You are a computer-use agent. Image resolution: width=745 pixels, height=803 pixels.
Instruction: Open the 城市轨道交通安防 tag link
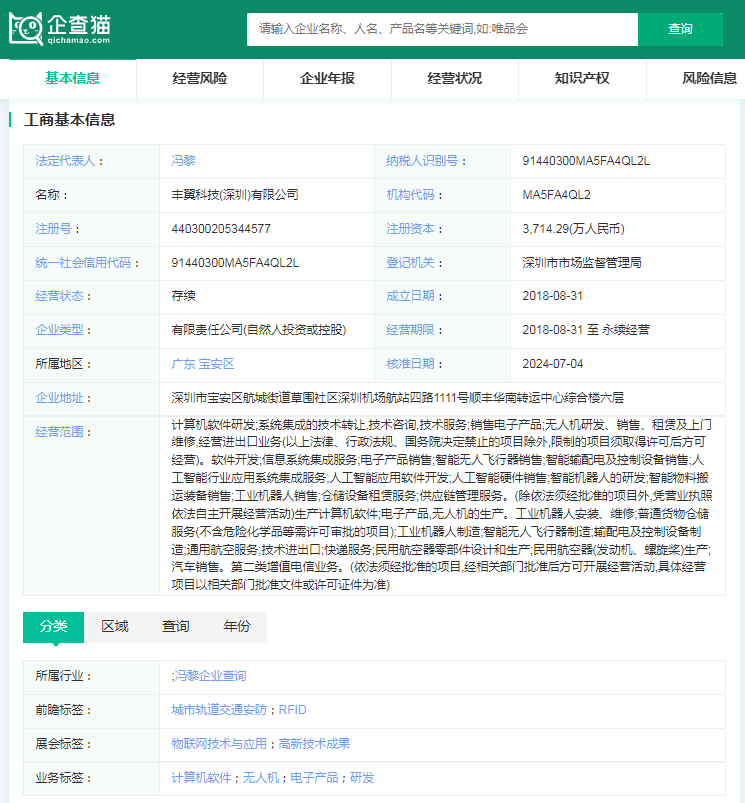[219, 710]
